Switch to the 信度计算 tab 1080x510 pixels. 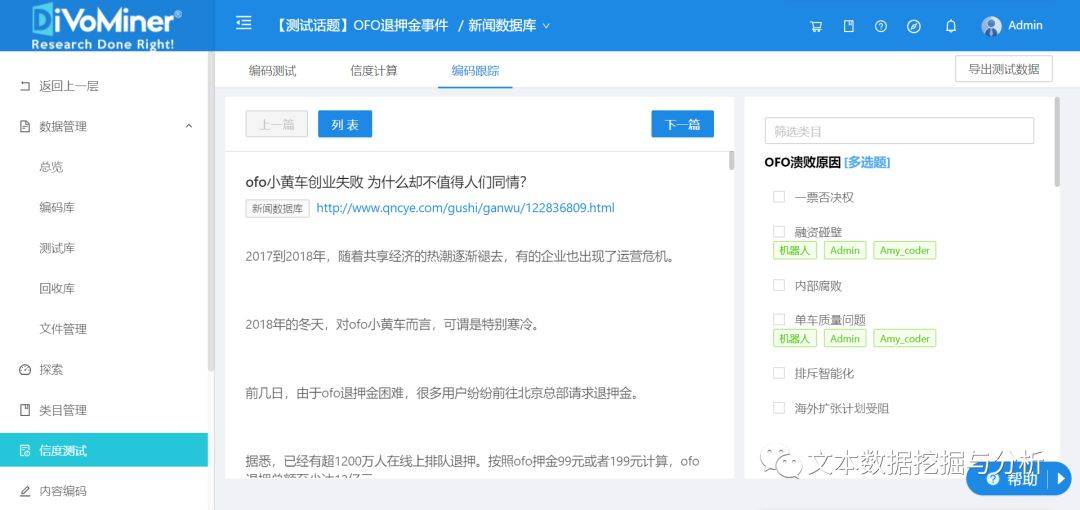[x=373, y=70]
